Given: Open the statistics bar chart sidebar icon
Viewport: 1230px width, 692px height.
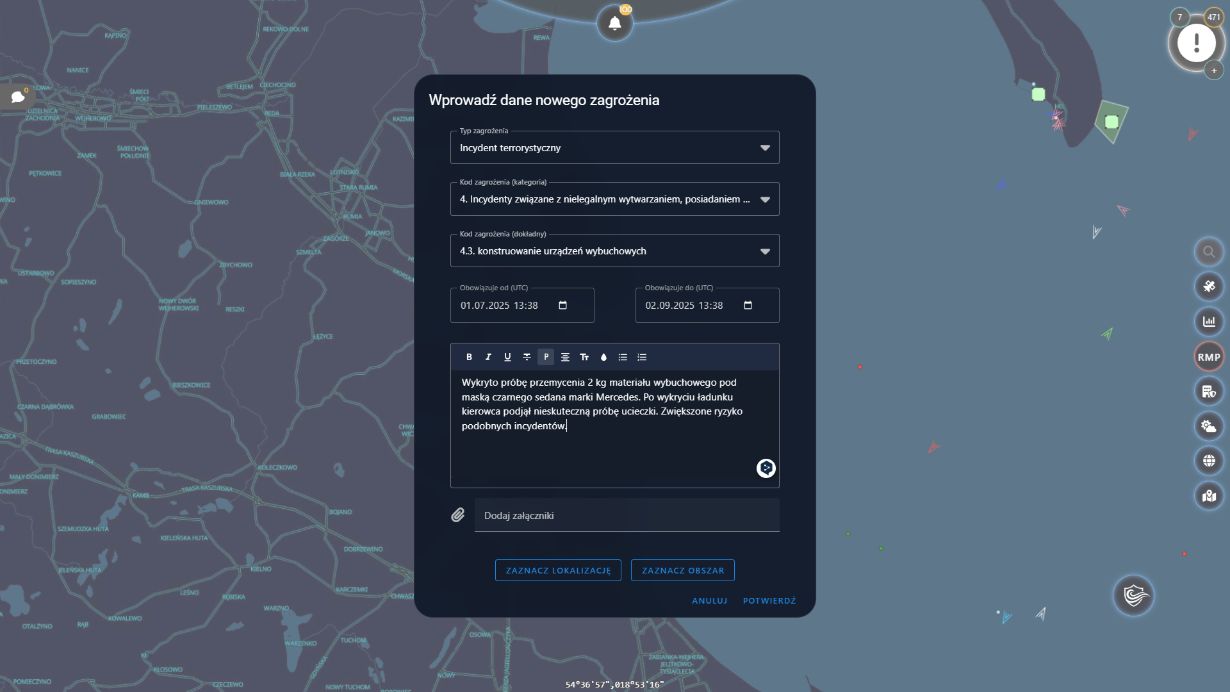Looking at the screenshot, I should 1209,321.
